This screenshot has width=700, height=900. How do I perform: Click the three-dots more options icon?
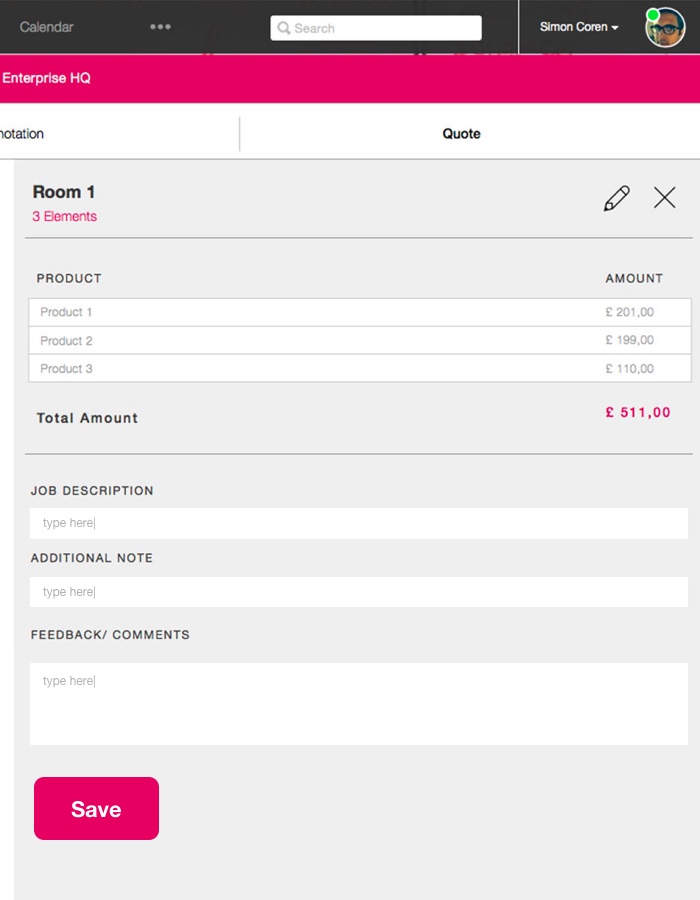(x=160, y=27)
